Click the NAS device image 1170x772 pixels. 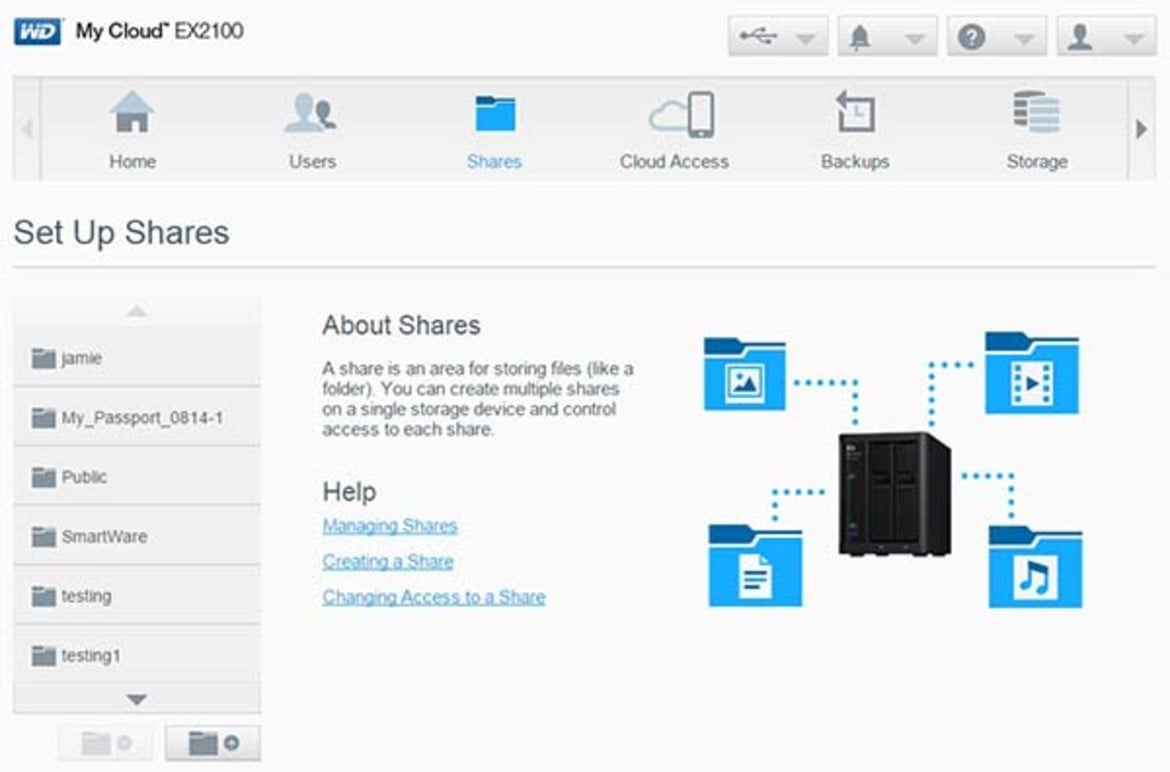[x=894, y=494]
